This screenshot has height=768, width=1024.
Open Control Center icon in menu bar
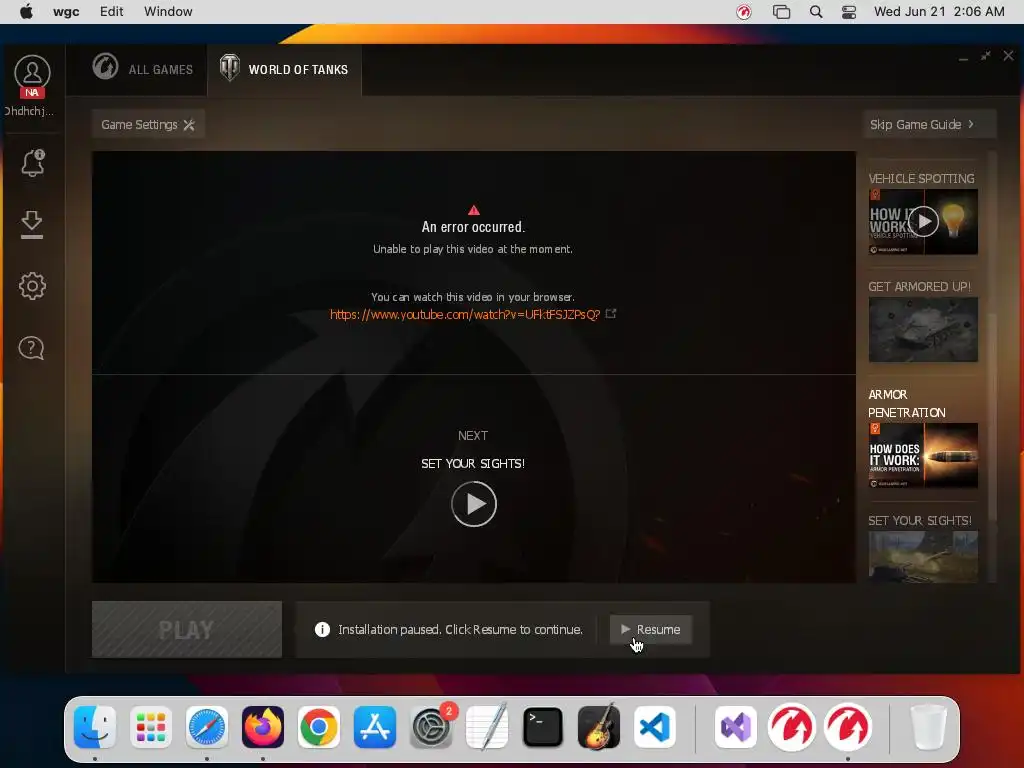tap(849, 12)
